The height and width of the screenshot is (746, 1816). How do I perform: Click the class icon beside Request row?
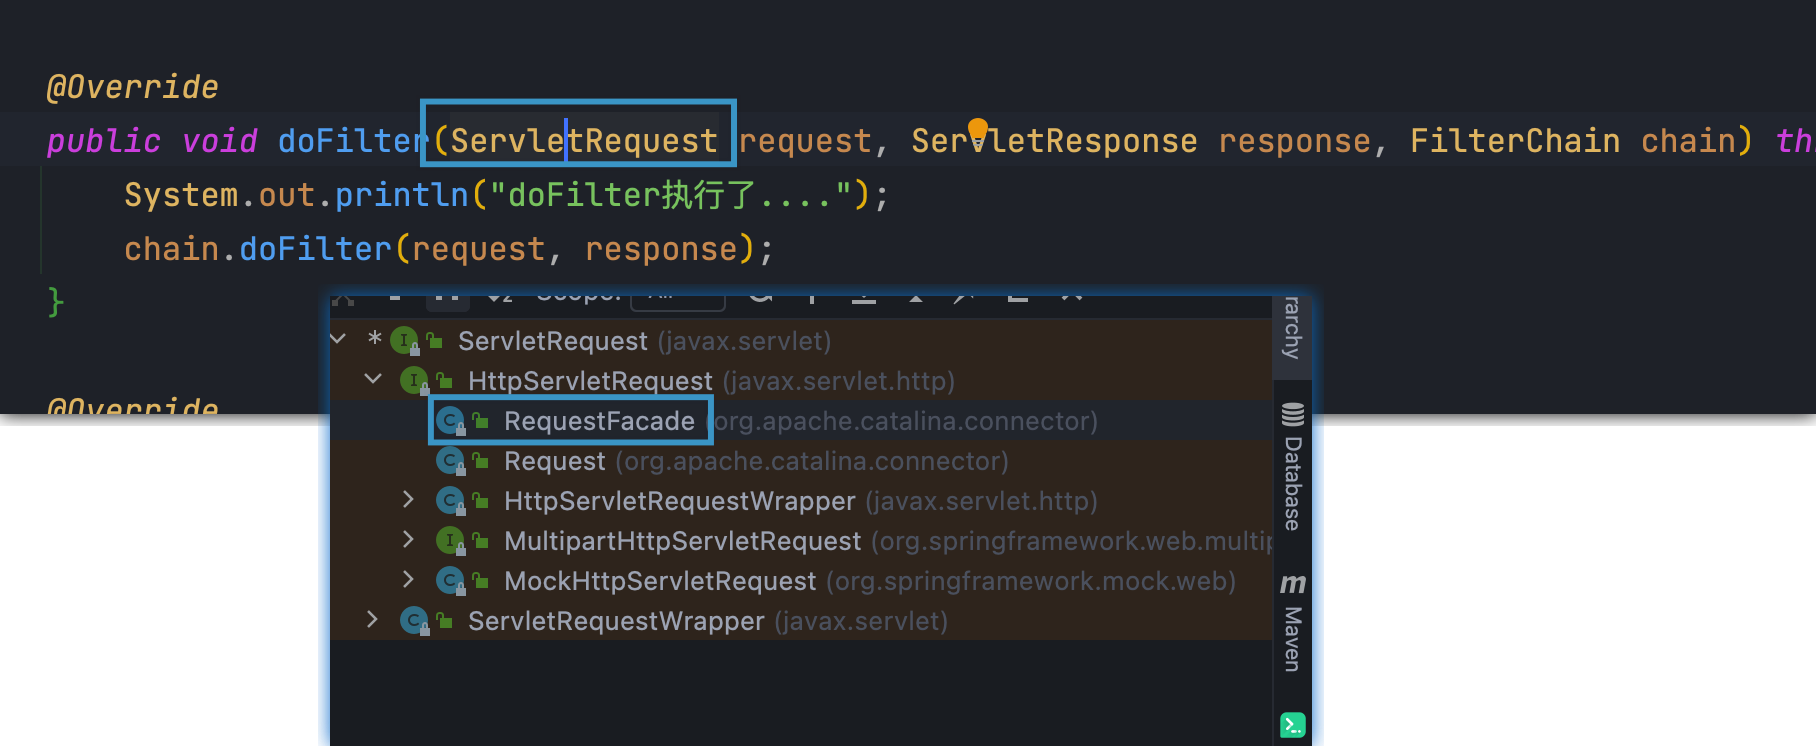coord(450,461)
